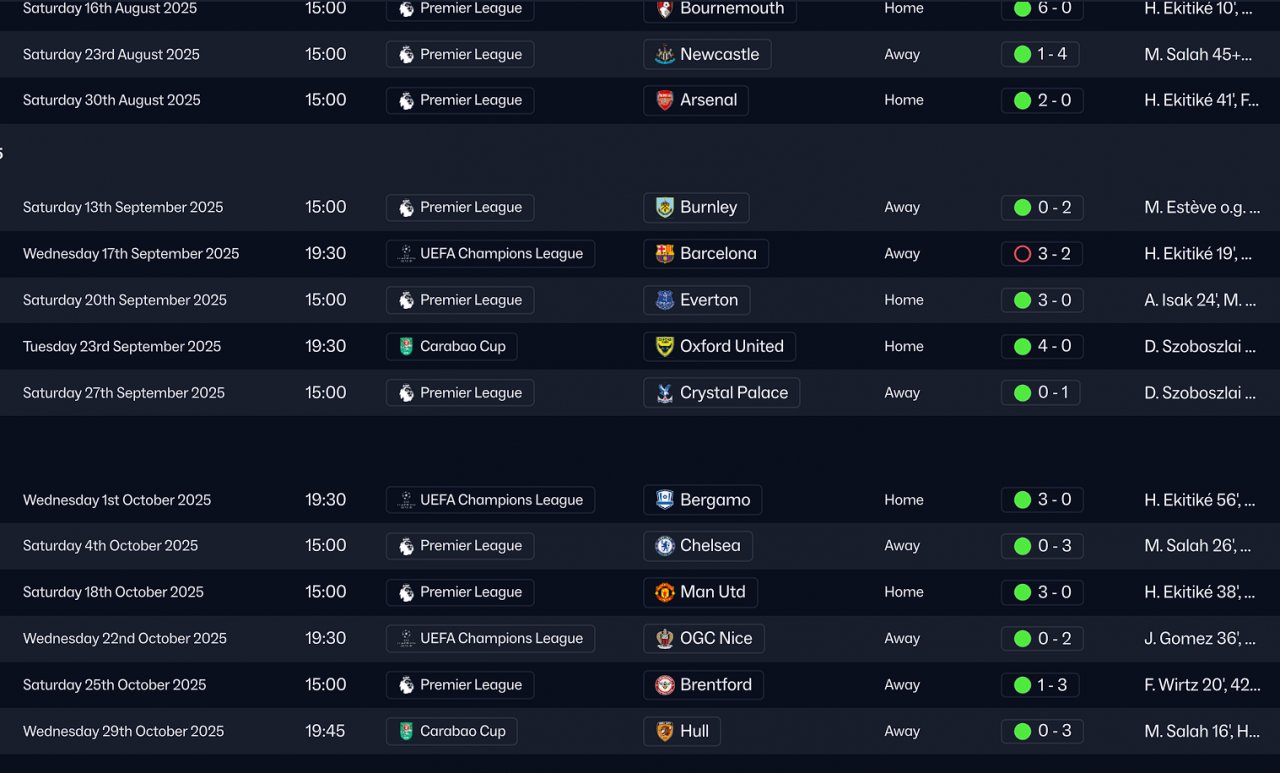Select the Saturday 18th October 2025 fixture row
This screenshot has width=1280, height=773.
[113, 592]
